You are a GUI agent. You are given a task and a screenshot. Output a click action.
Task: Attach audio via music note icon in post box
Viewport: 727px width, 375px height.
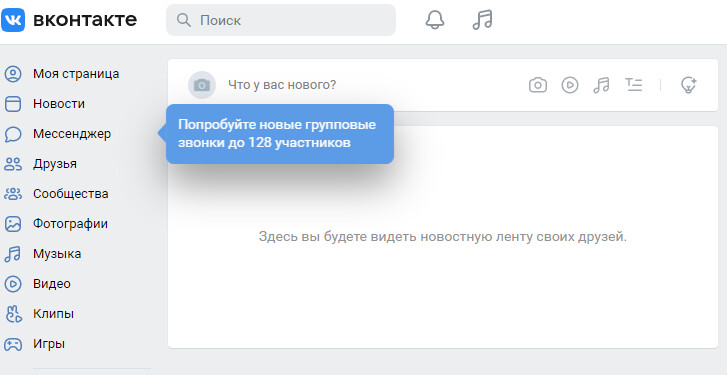pos(601,85)
